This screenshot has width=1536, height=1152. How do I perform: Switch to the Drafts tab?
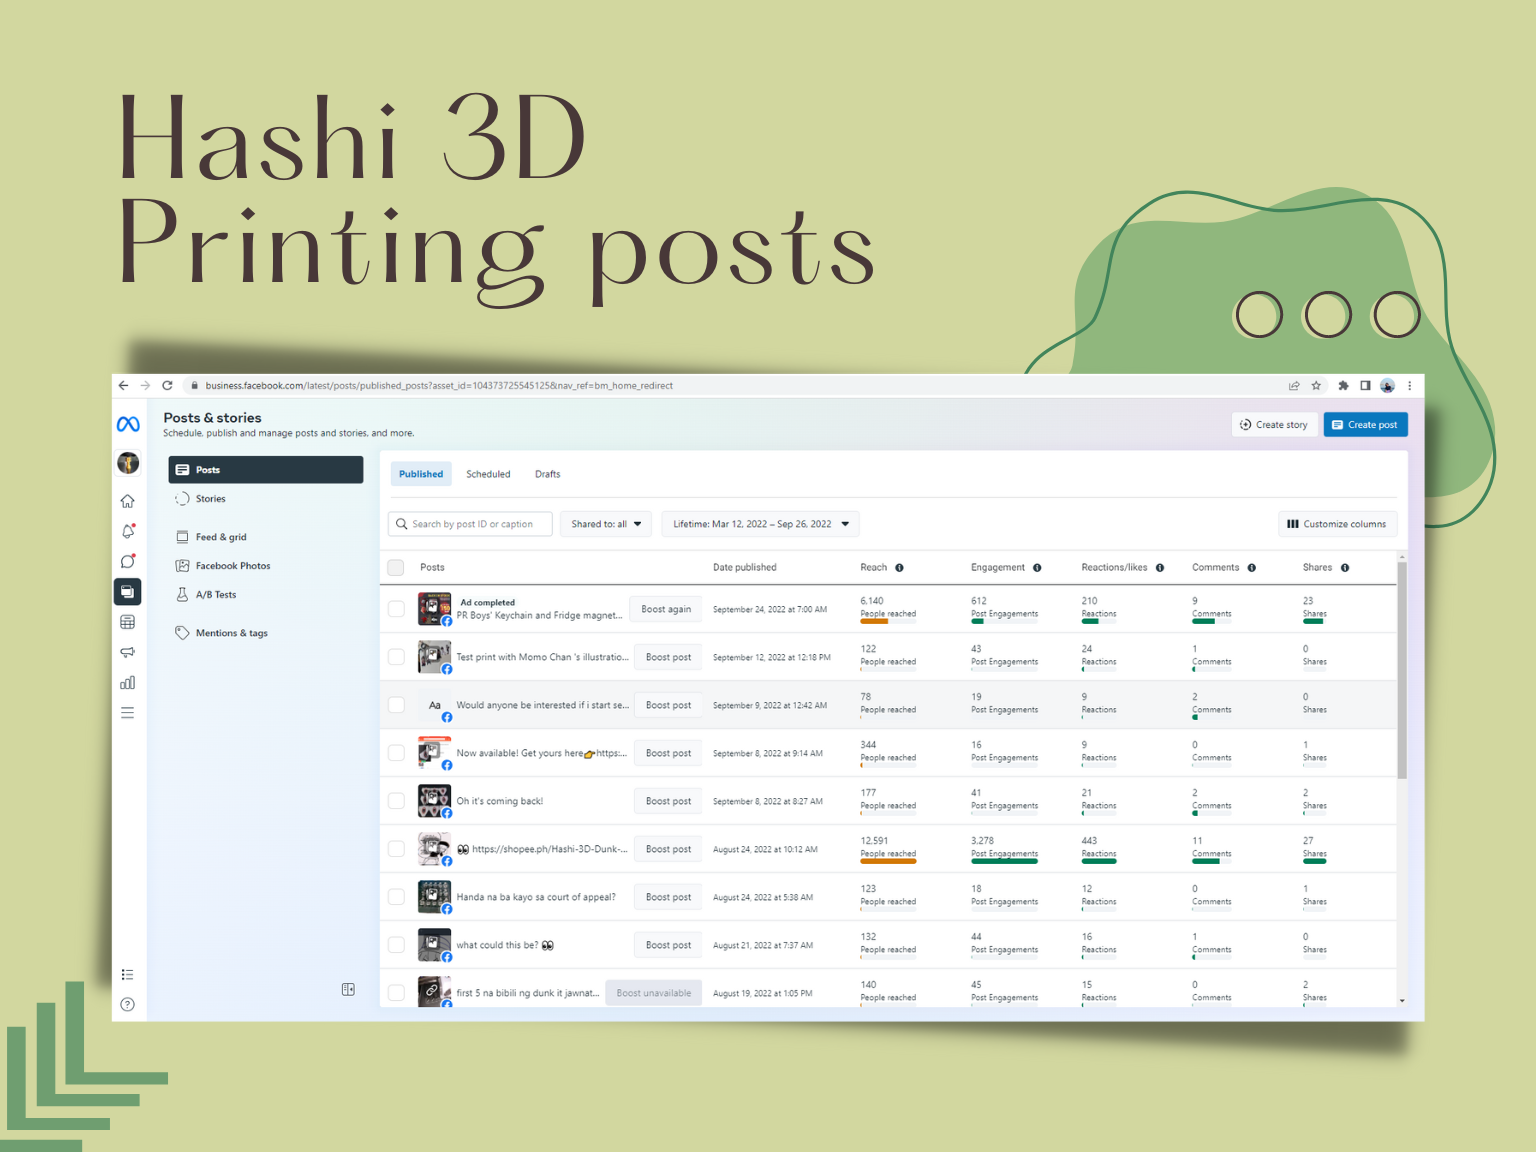[548, 474]
